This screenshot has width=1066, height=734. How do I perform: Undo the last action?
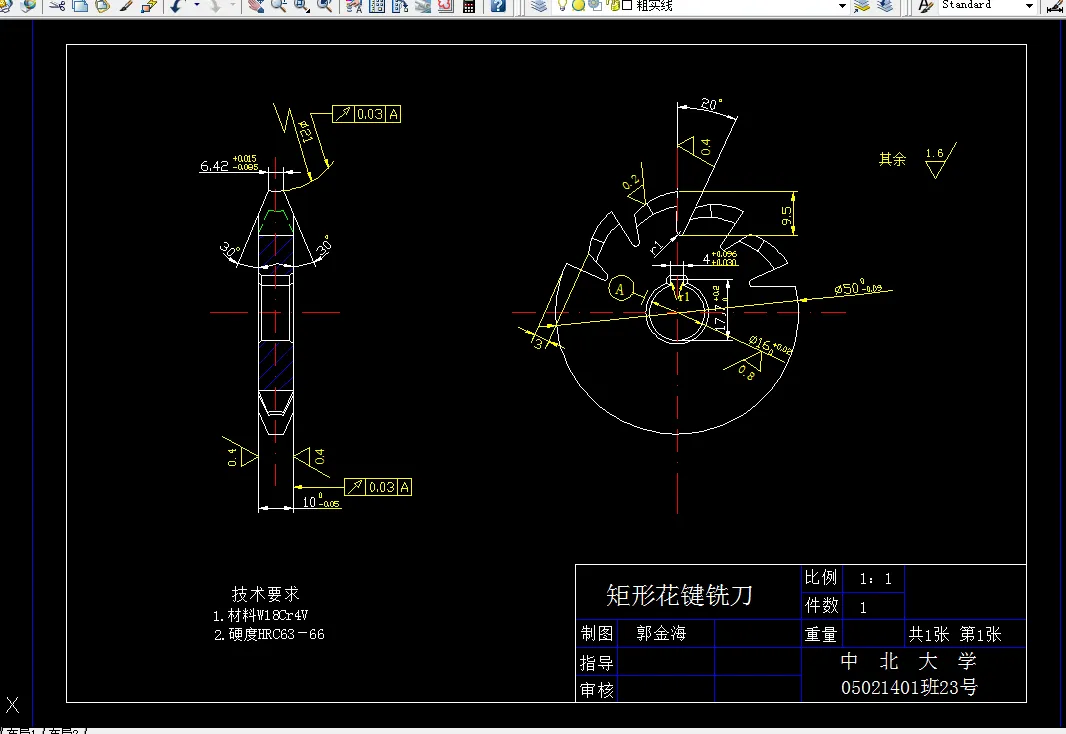coord(177,5)
